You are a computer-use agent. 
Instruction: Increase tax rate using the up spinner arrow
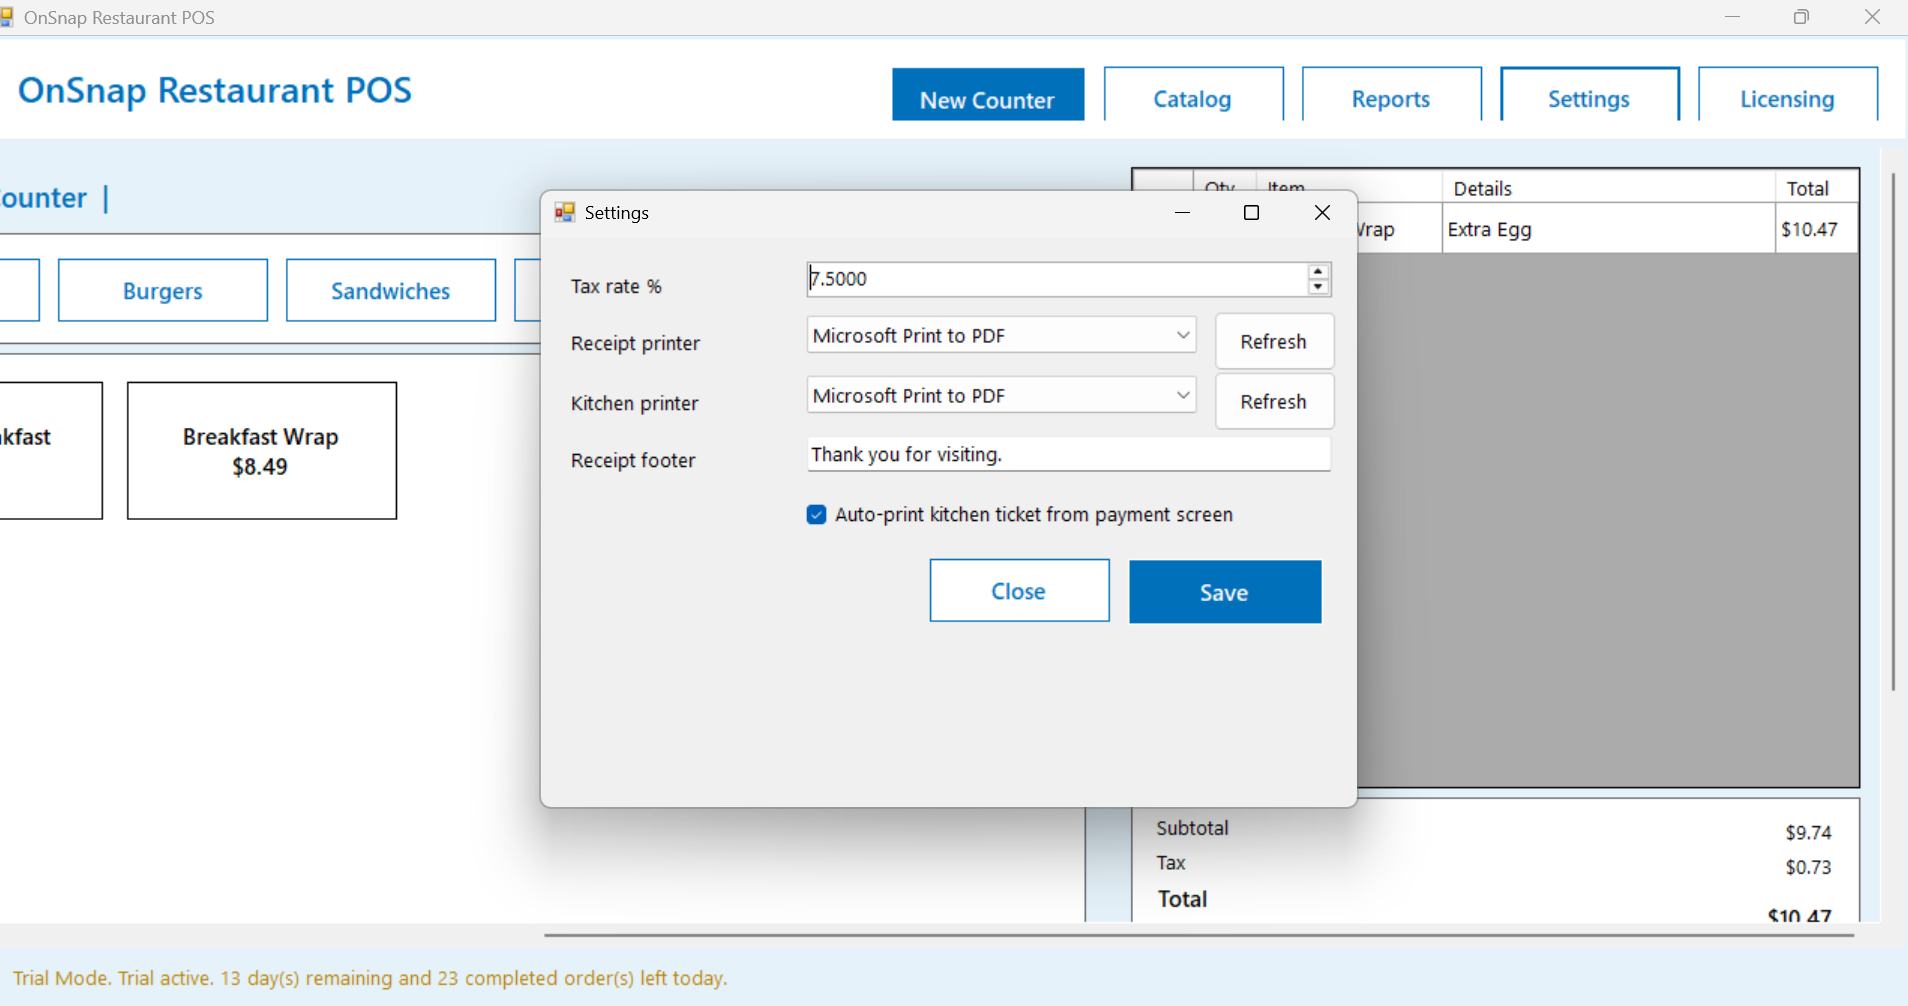click(1317, 272)
